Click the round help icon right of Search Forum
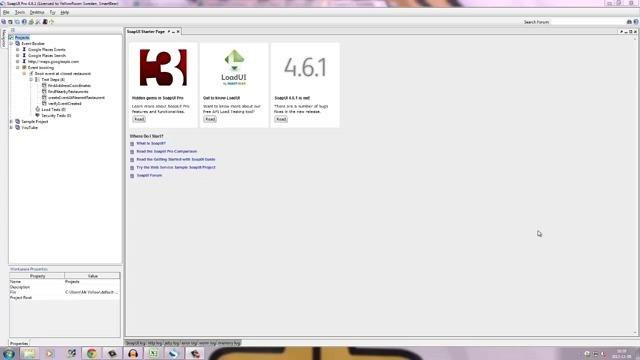 (x=636, y=22)
